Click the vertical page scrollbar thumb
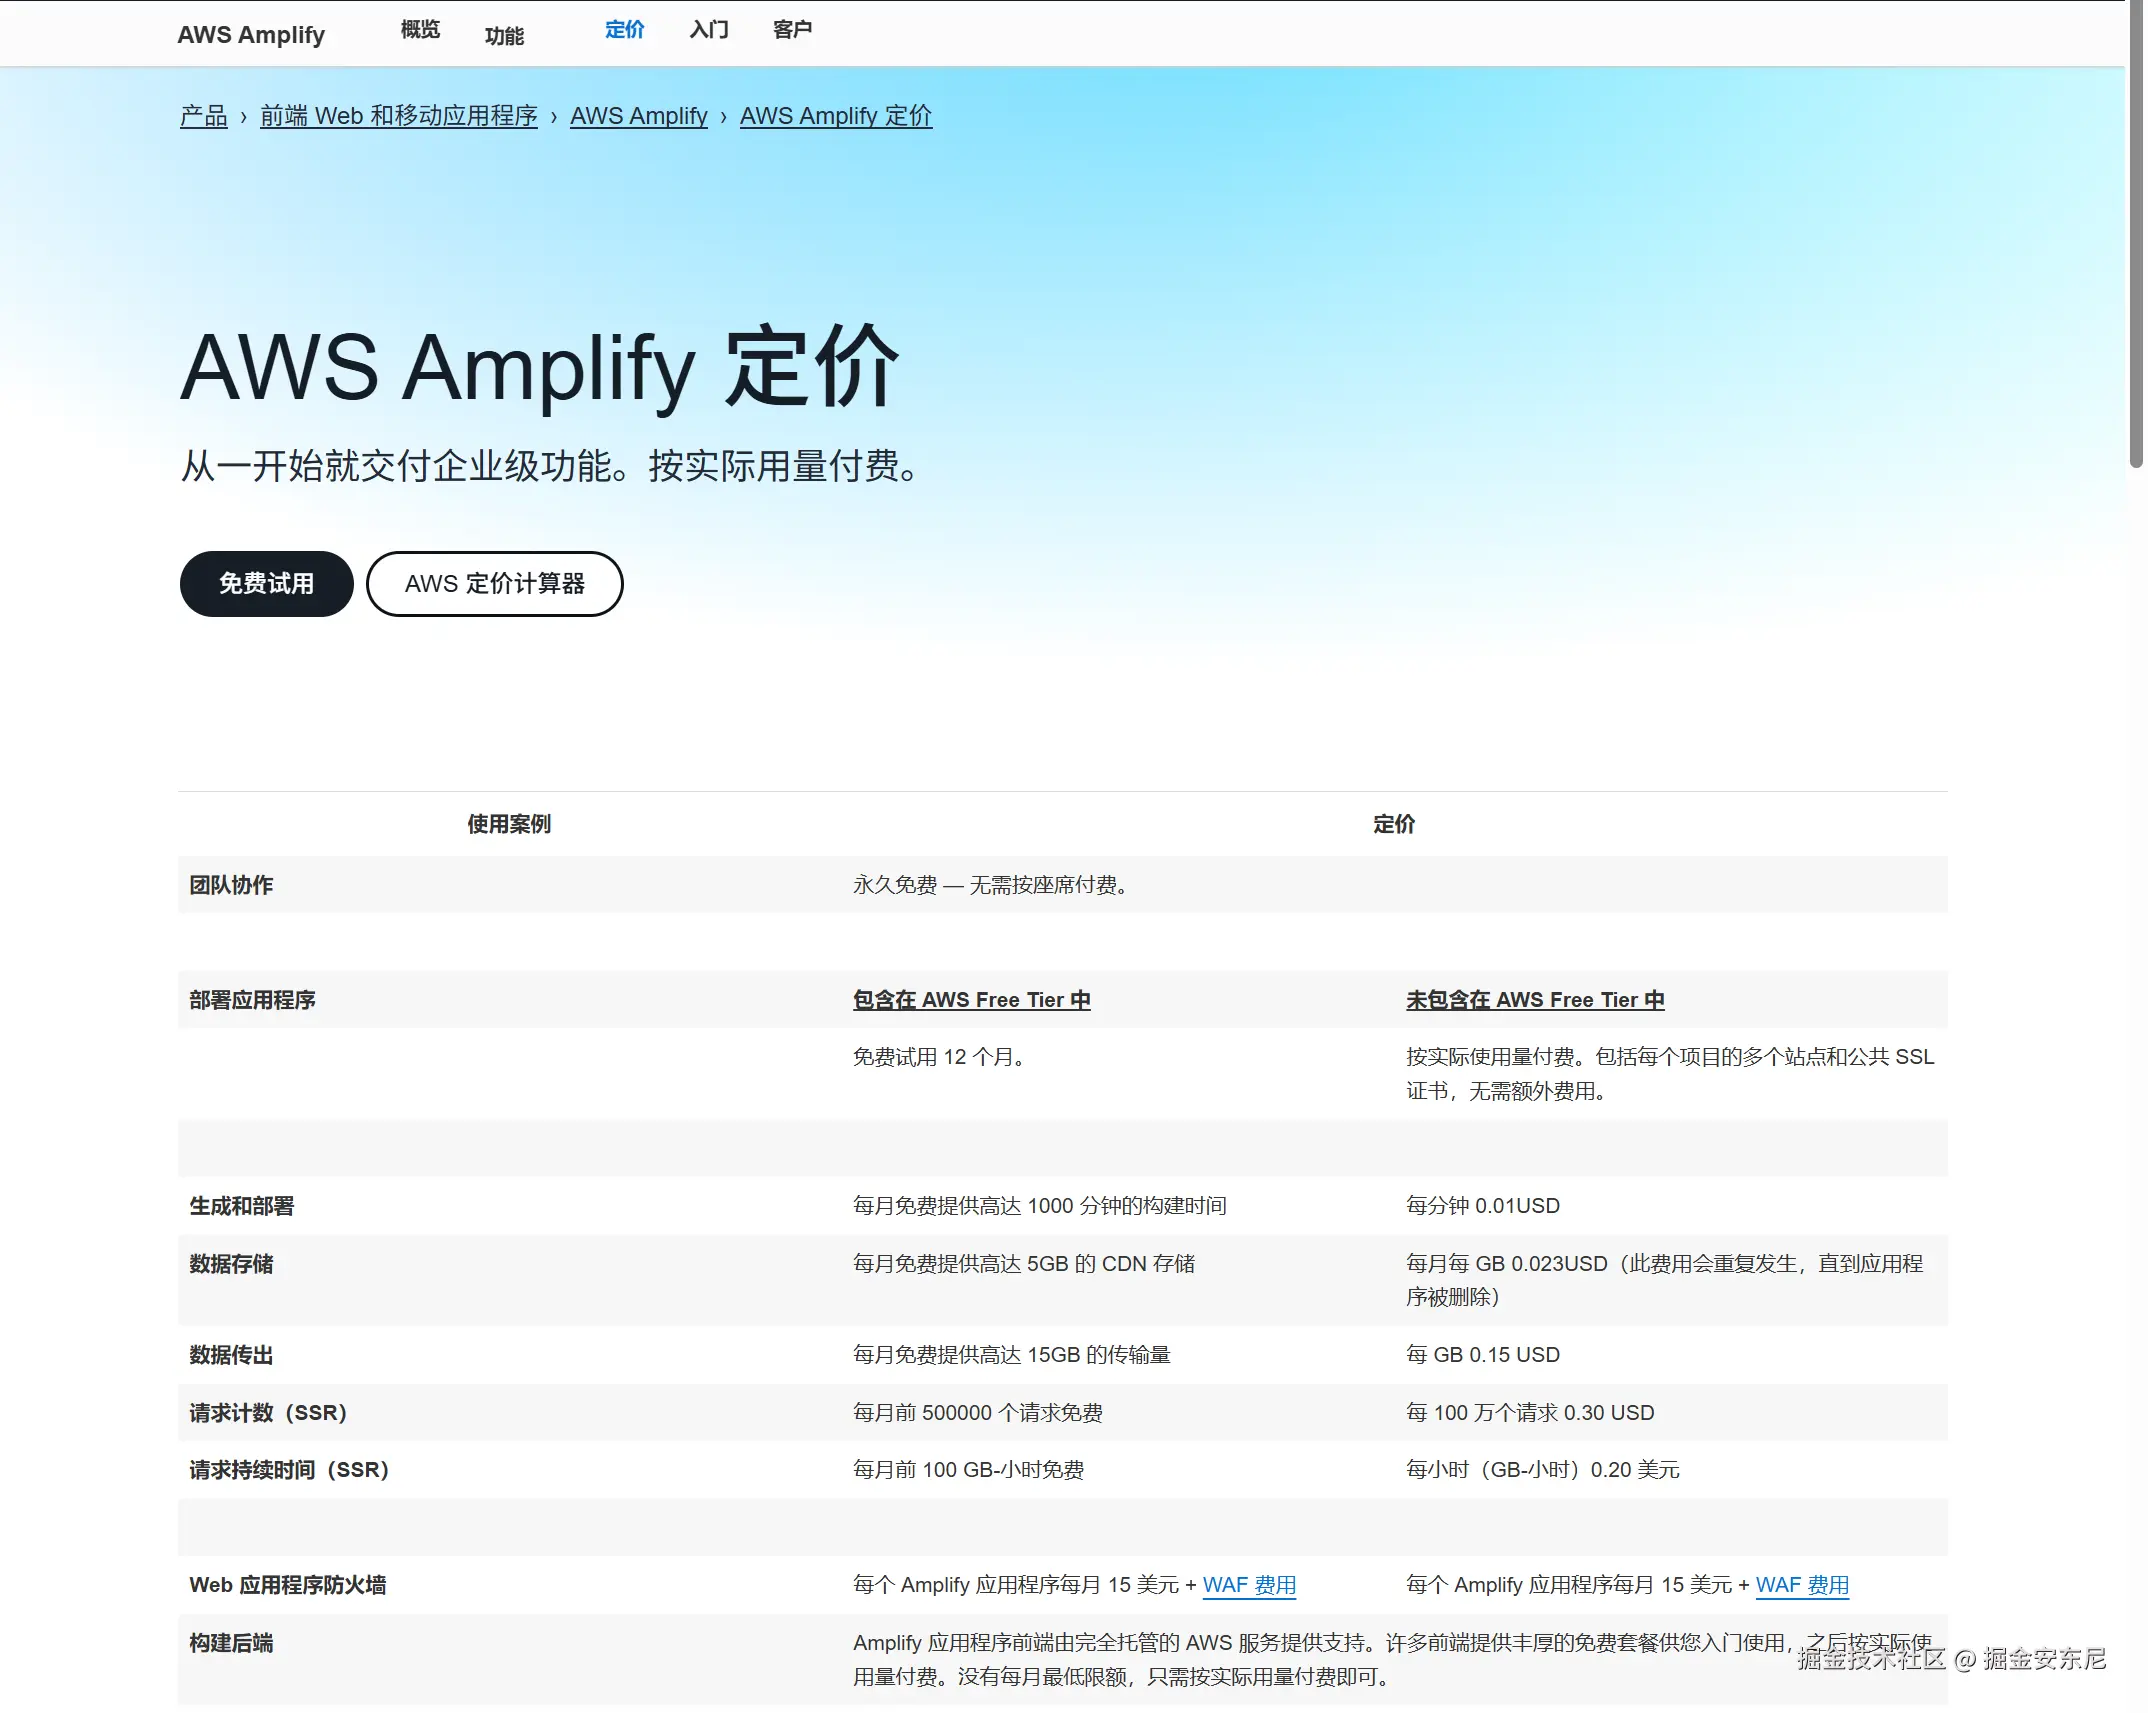Screen dimensions: 2148x1713 tap(2135, 230)
